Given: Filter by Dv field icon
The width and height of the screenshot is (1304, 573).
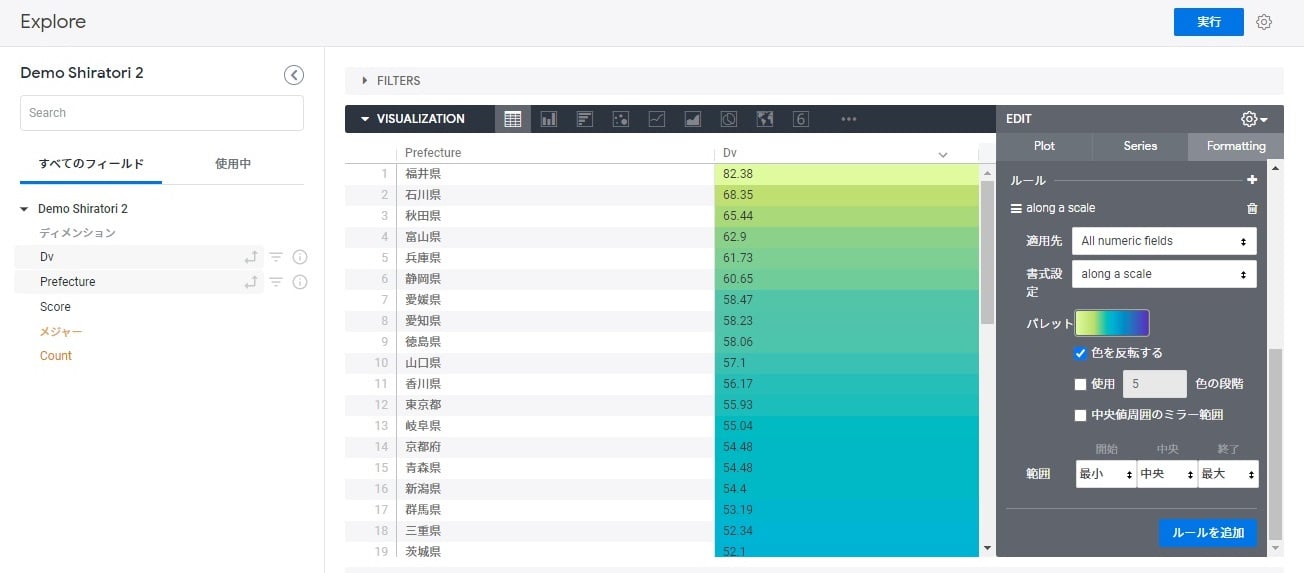Looking at the screenshot, I should 276,257.
